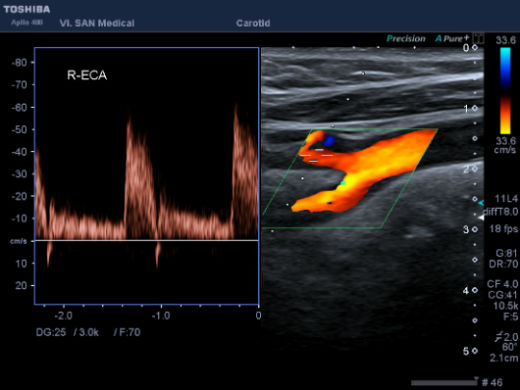Click the blue color Doppler scale bar
520x390 pixels.
pos(505,67)
